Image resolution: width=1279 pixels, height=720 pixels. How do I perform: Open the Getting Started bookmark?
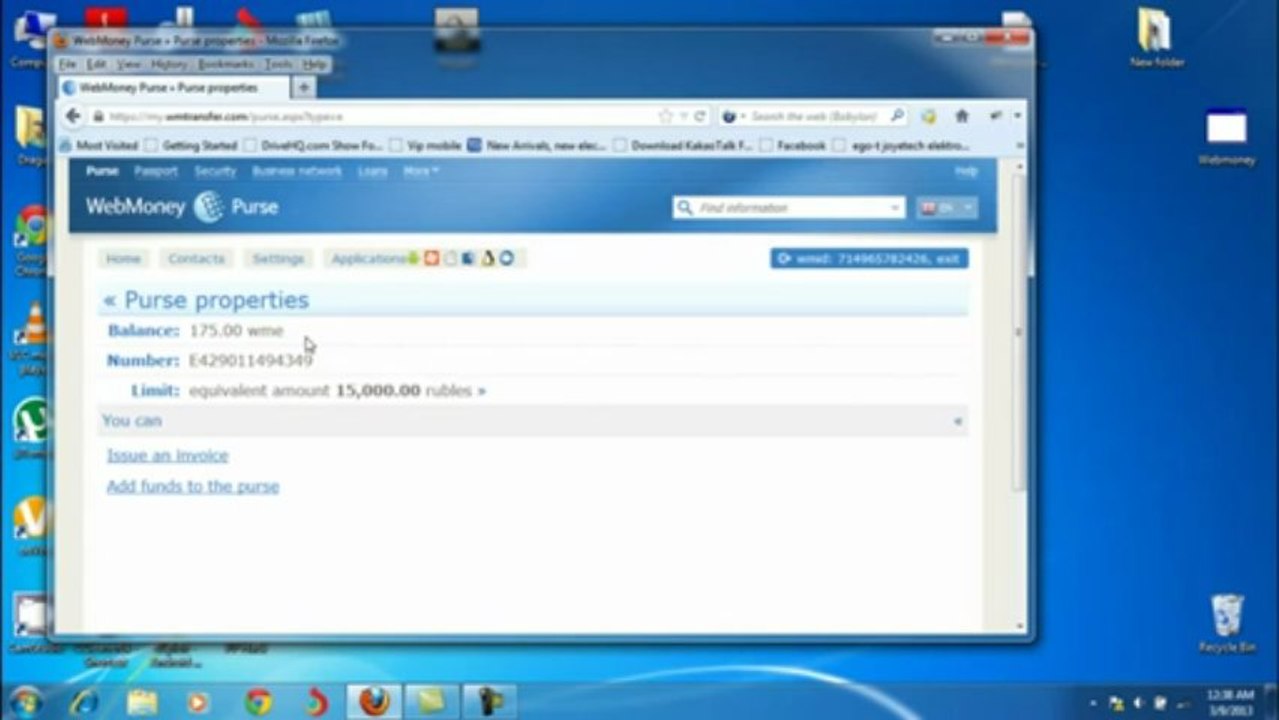point(191,145)
